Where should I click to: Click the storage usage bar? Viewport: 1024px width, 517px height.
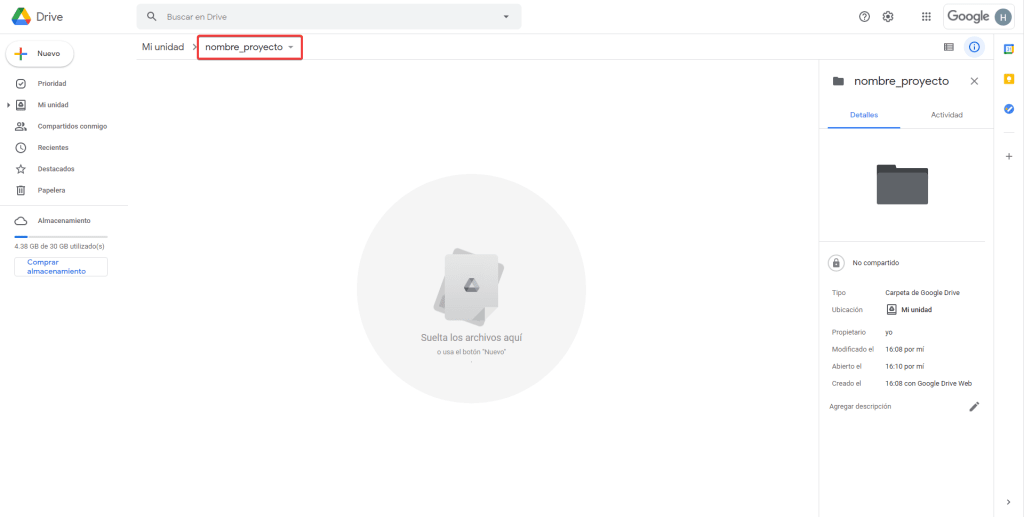[61, 236]
